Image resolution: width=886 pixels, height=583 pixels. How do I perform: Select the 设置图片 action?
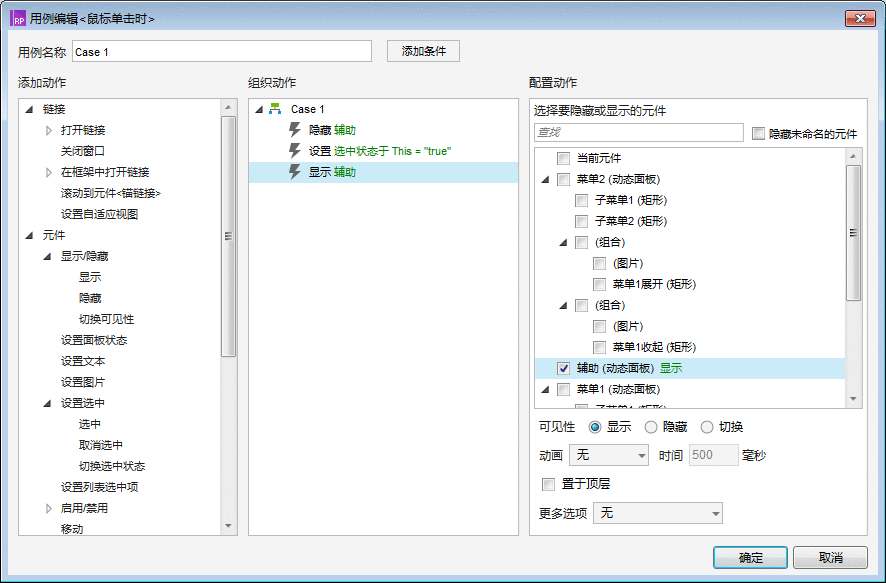(83, 382)
